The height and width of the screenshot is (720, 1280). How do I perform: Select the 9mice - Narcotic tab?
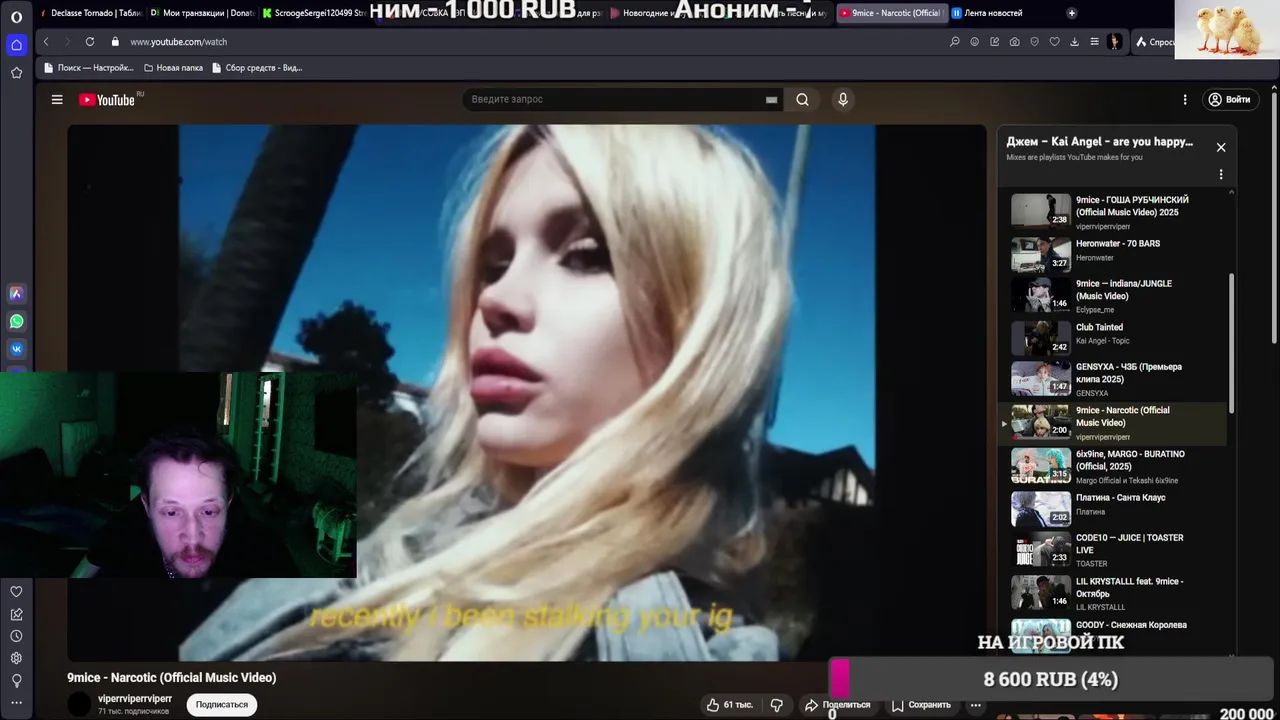point(890,13)
